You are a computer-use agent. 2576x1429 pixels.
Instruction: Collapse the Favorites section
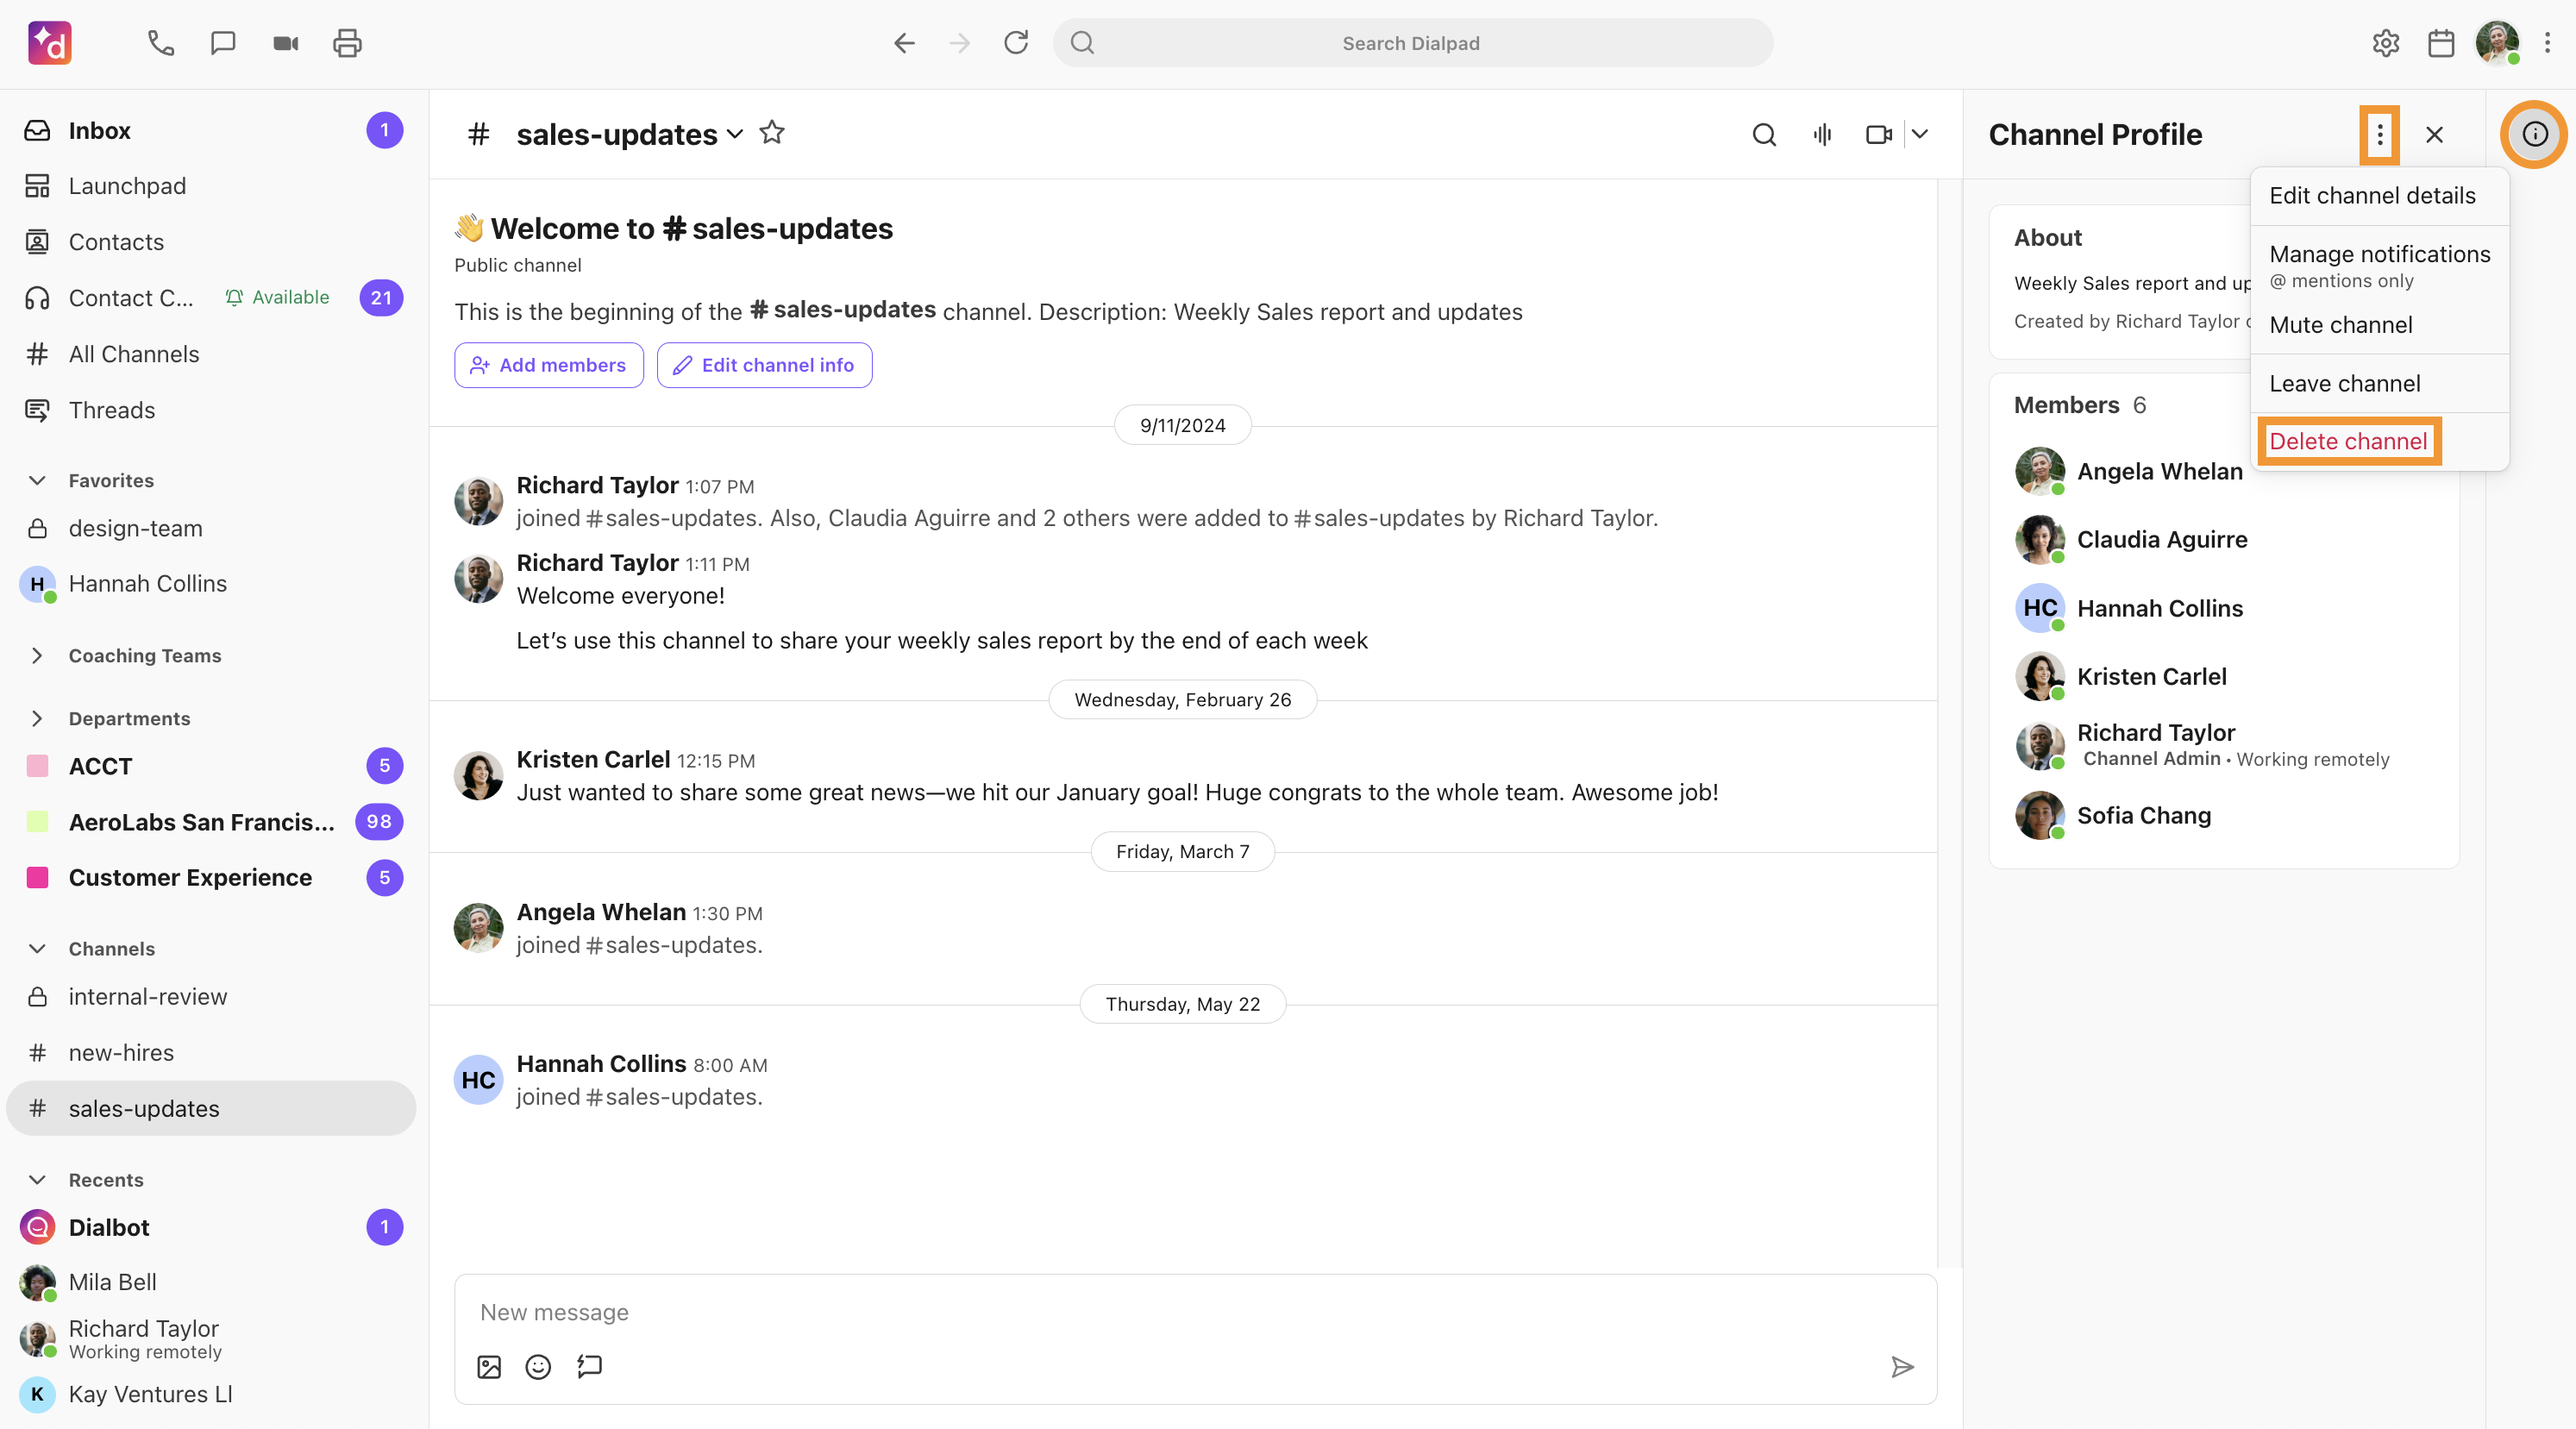[37, 481]
